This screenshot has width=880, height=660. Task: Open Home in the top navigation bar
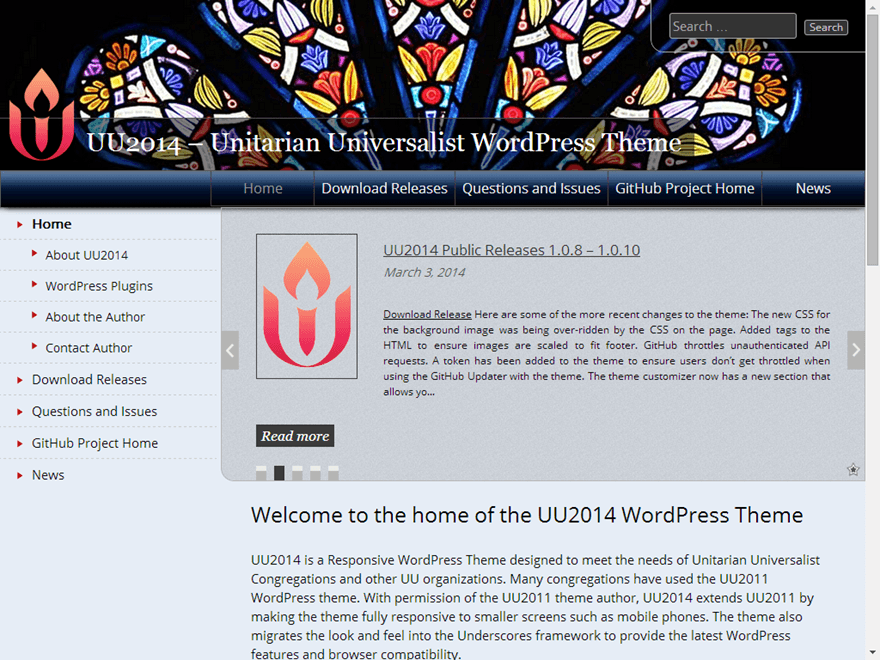coord(263,189)
